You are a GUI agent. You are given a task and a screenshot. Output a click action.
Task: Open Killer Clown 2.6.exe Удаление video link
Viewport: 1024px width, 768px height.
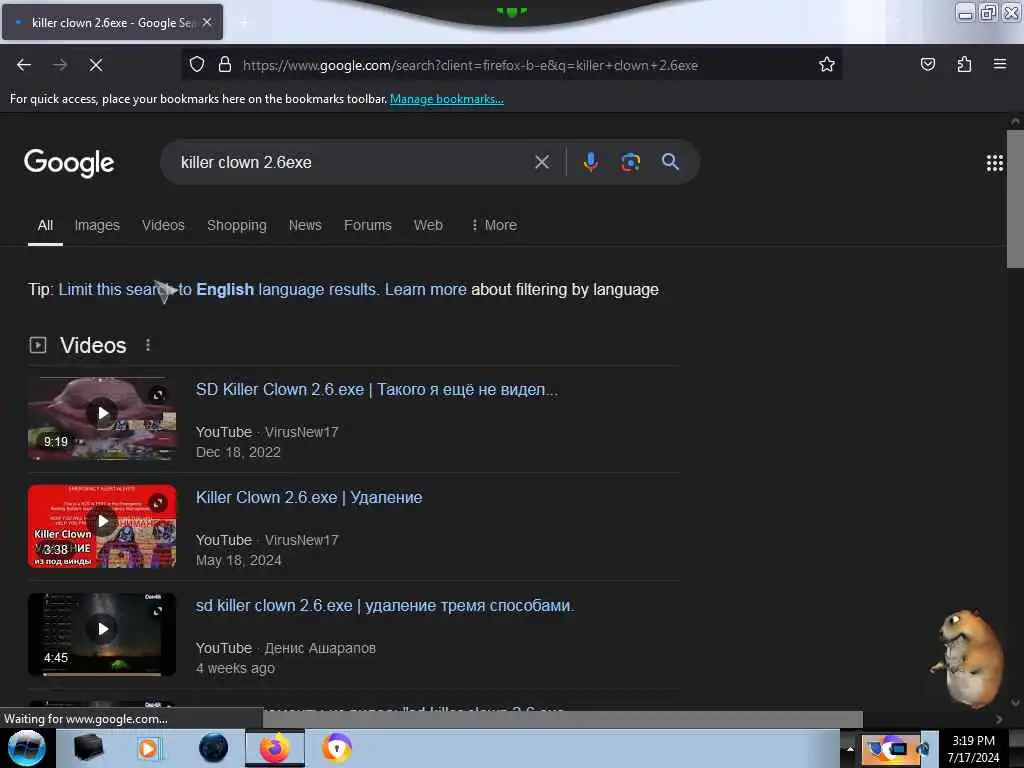(309, 498)
